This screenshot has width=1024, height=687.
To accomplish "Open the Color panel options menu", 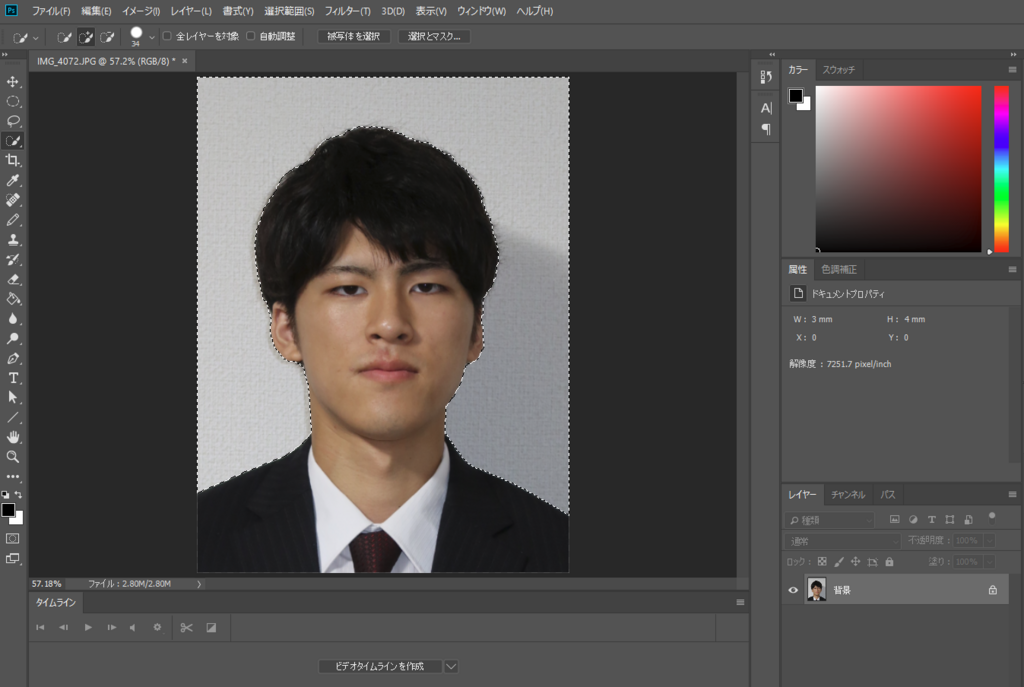I will (1012, 69).
